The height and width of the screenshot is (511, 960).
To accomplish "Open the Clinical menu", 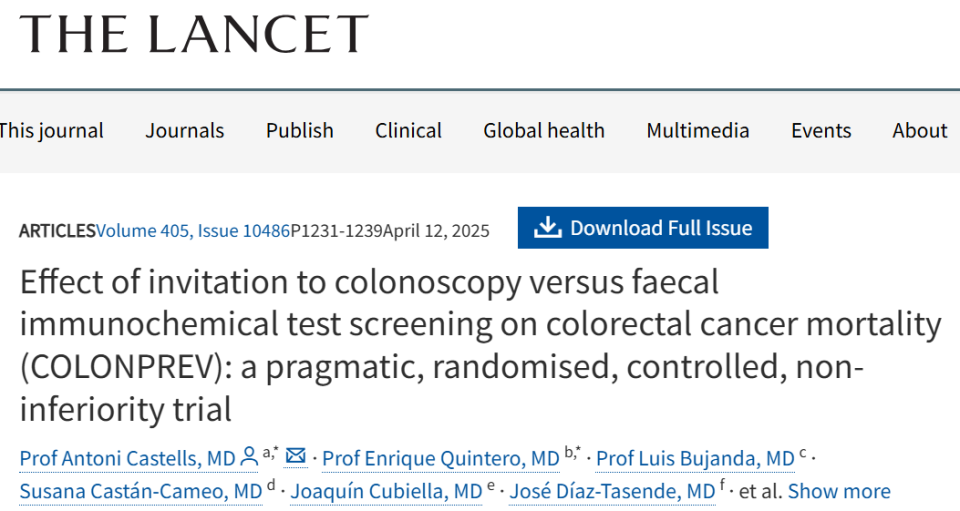I will tap(408, 131).
